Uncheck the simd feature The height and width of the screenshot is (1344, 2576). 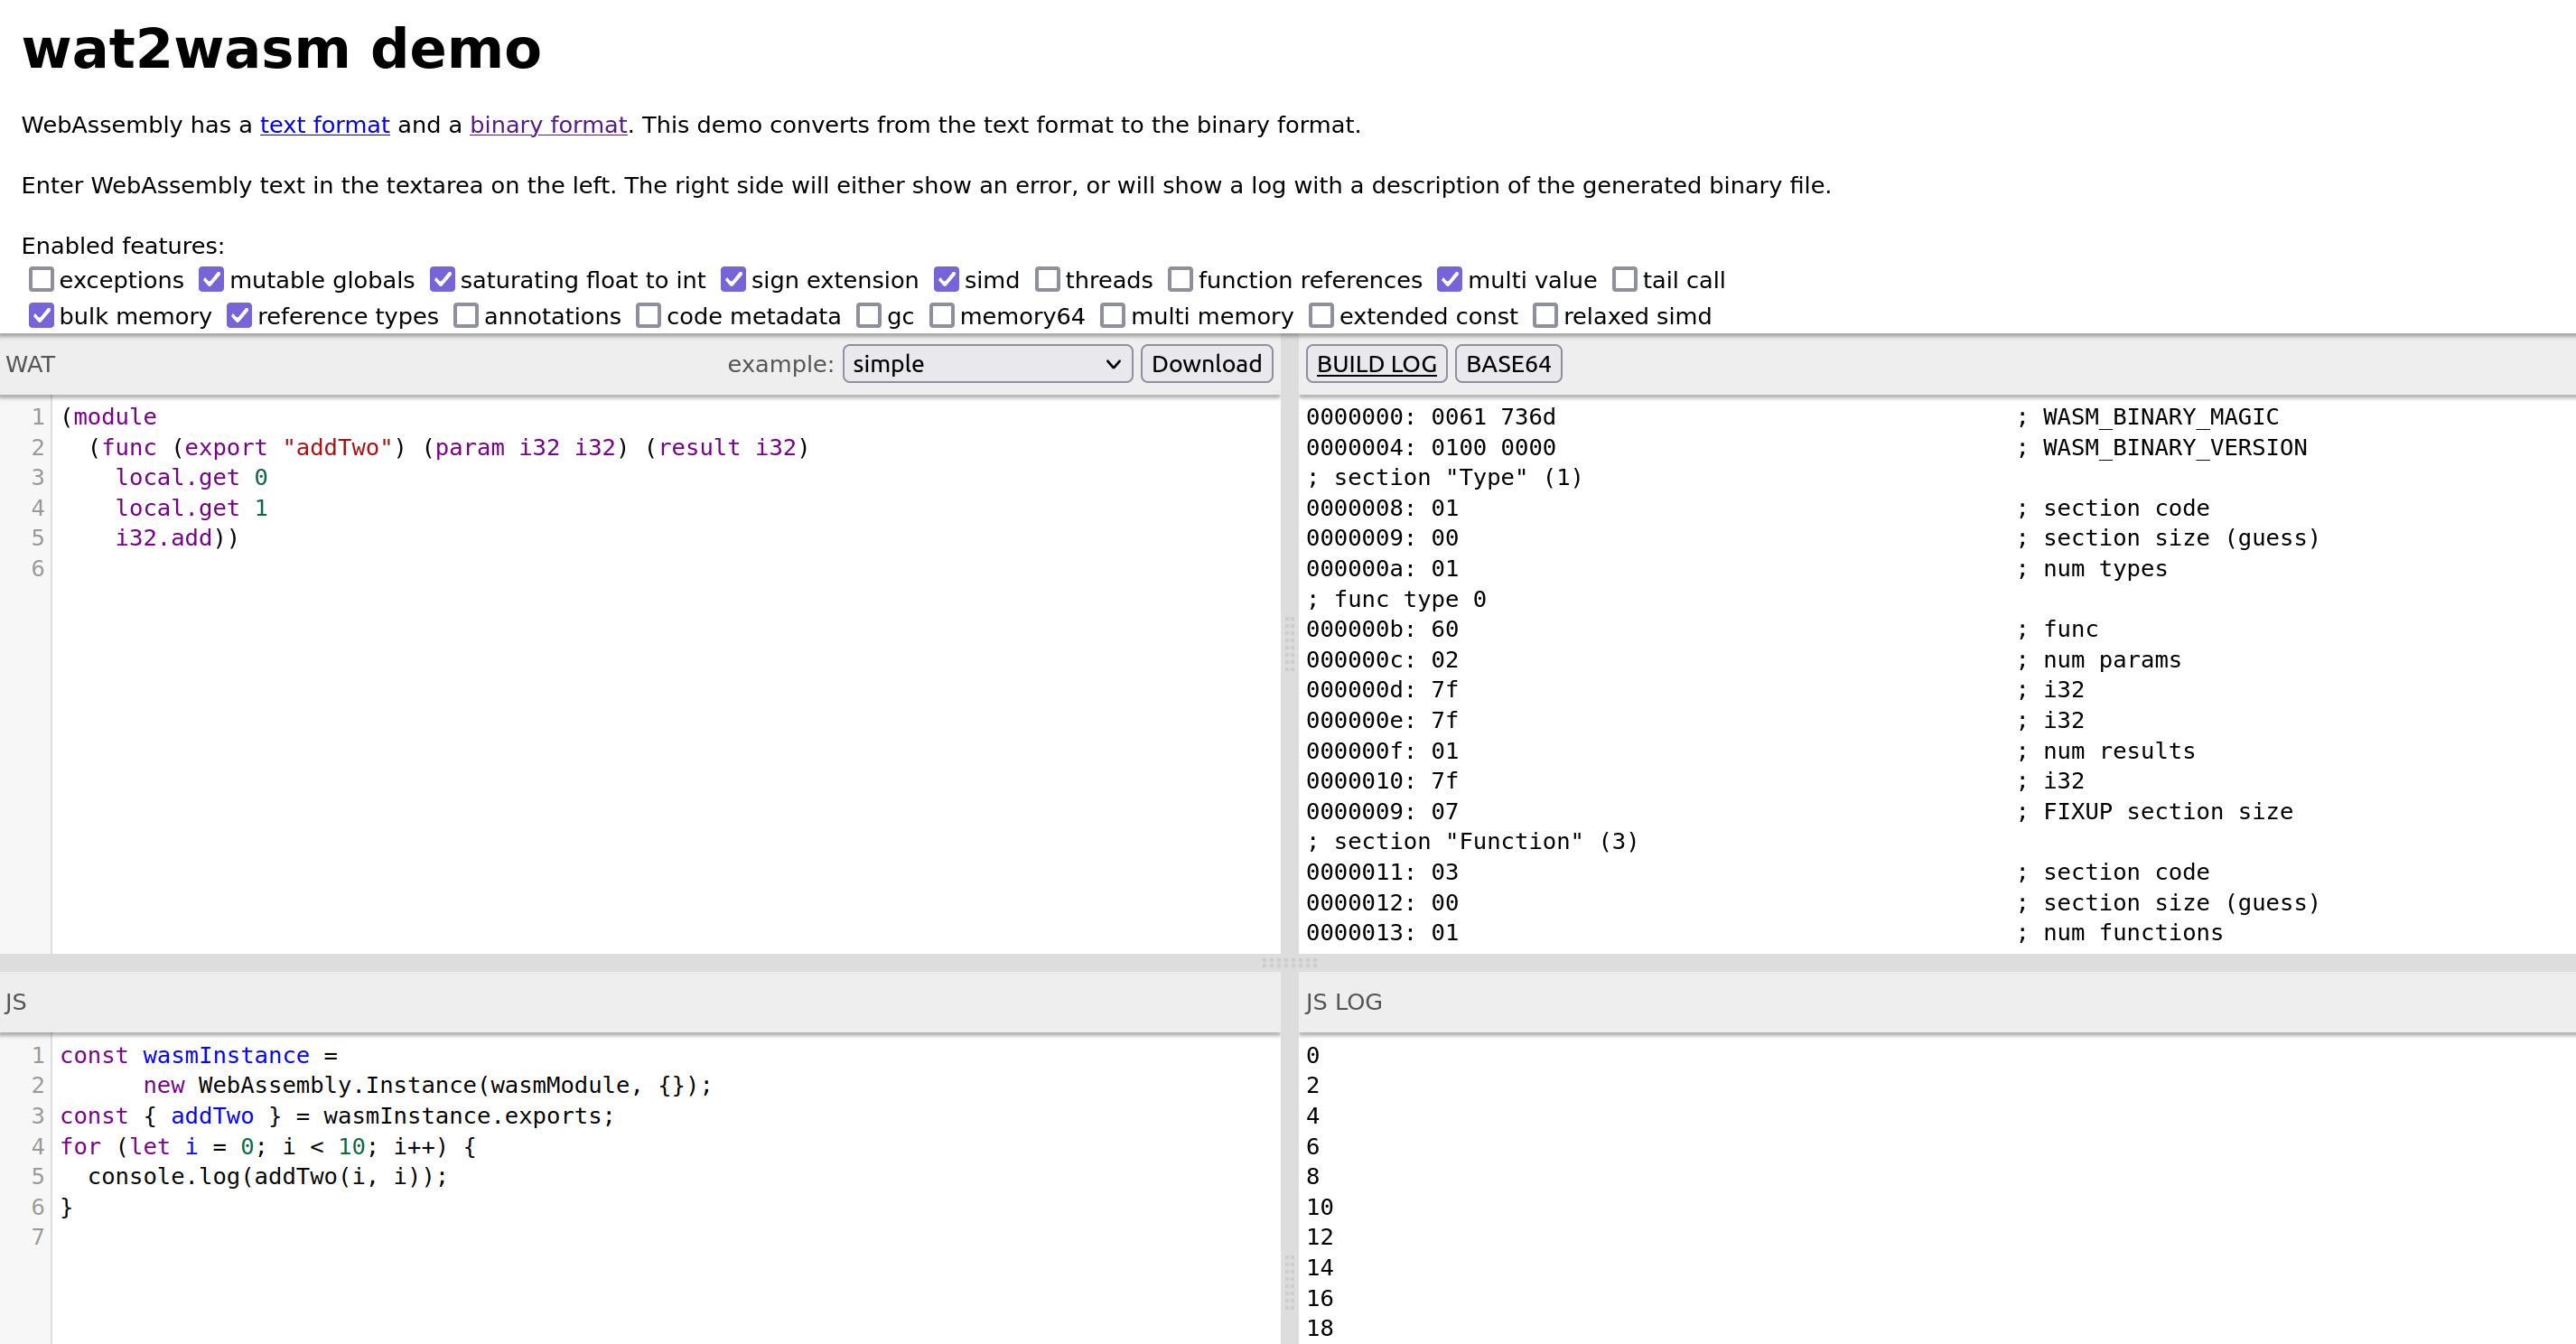click(946, 279)
